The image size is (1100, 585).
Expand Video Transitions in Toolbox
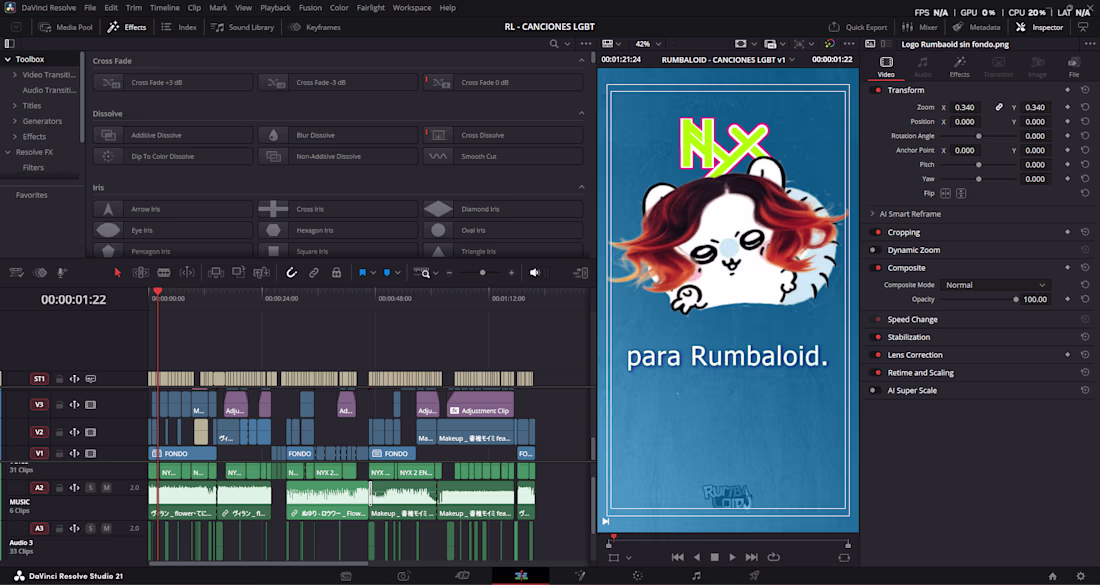pyautogui.click(x=15, y=75)
